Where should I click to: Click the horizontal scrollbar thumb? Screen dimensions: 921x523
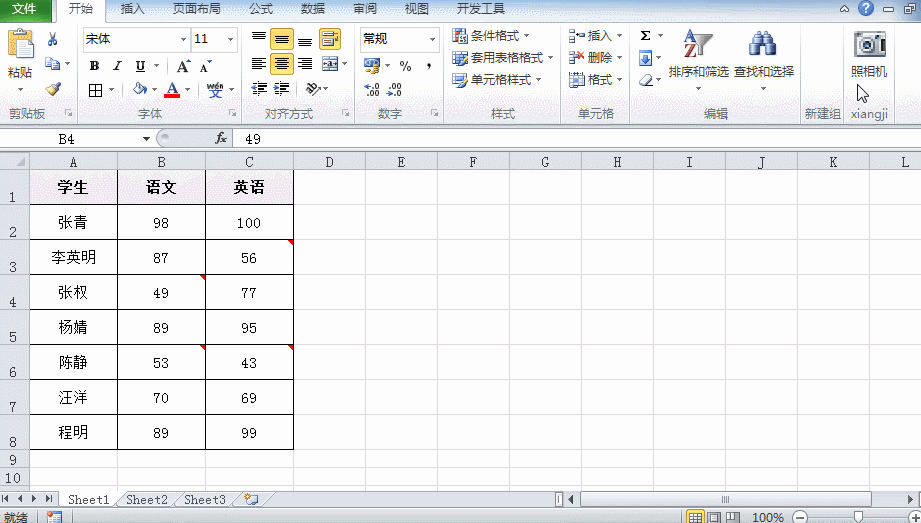[x=725, y=499]
